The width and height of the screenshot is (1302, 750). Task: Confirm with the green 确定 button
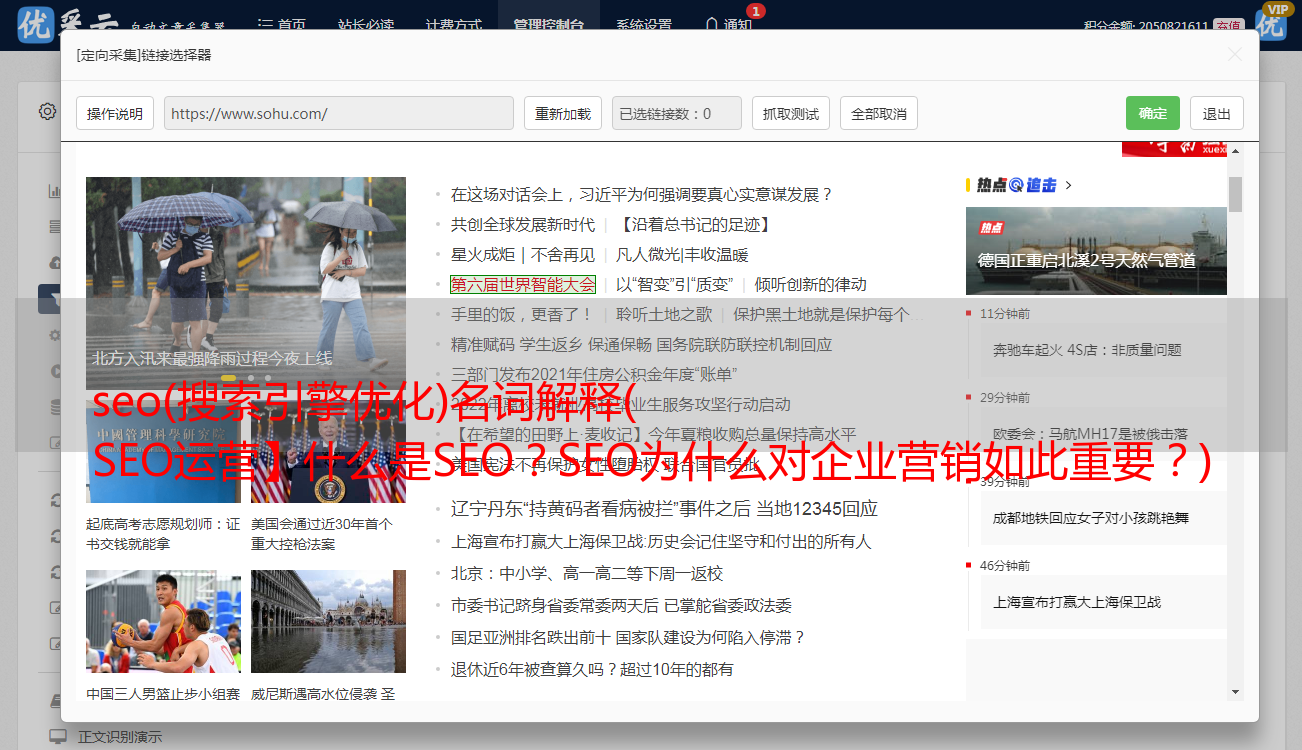(1153, 113)
